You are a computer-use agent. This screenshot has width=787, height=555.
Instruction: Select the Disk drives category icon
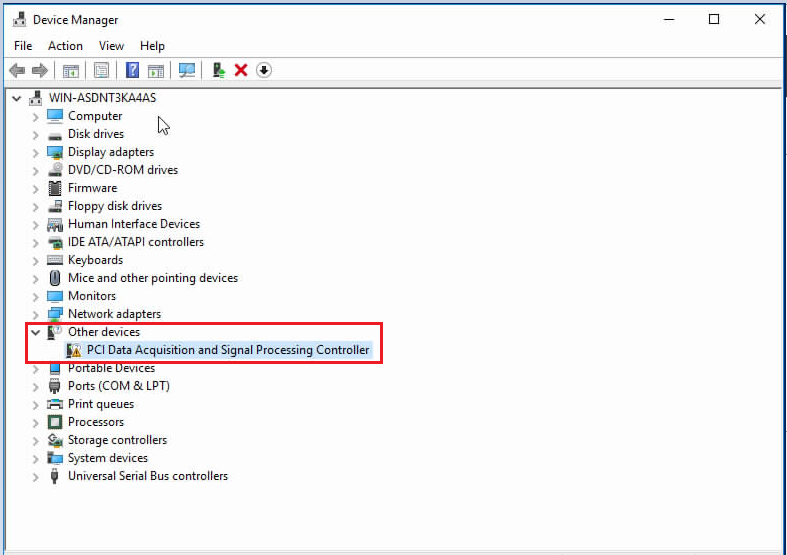55,135
